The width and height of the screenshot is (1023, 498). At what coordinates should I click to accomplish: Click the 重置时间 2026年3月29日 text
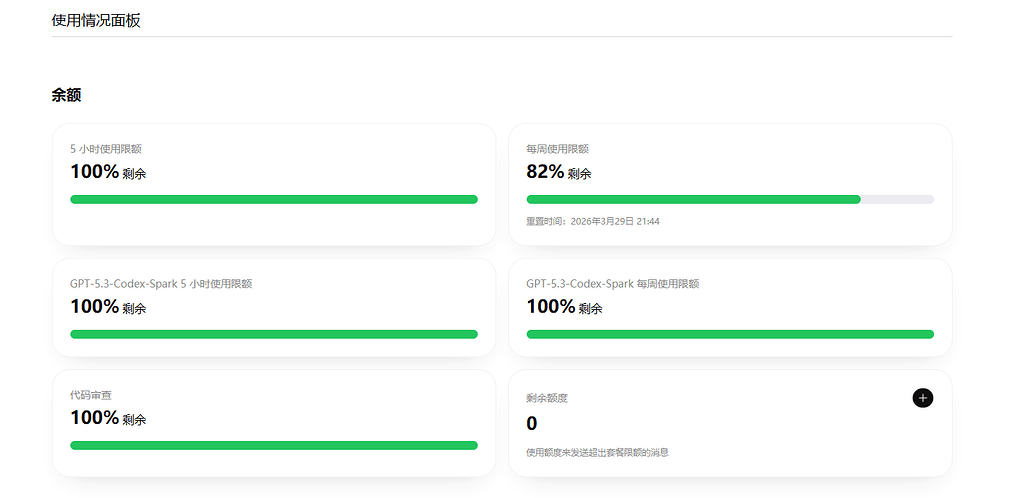[x=593, y=221]
